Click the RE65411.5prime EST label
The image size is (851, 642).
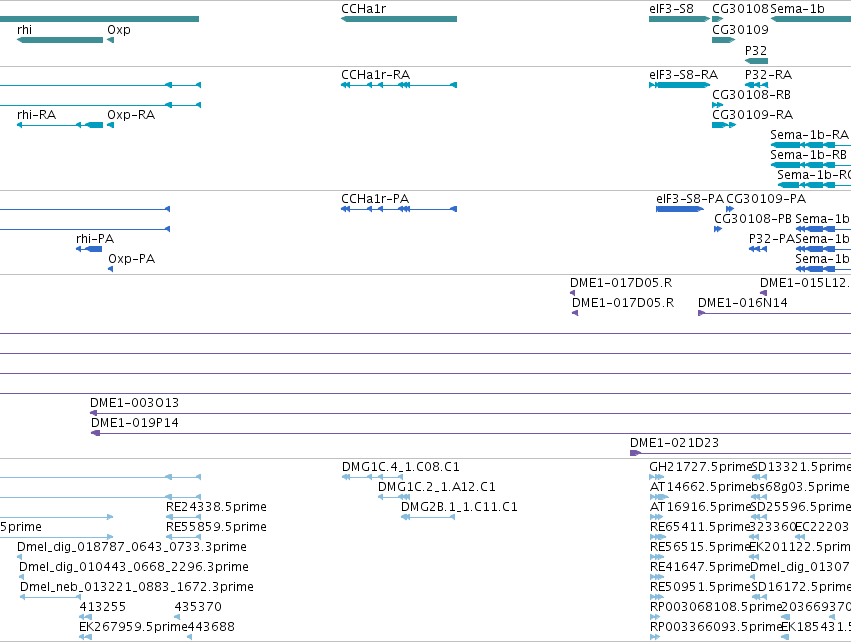[x=700, y=527]
